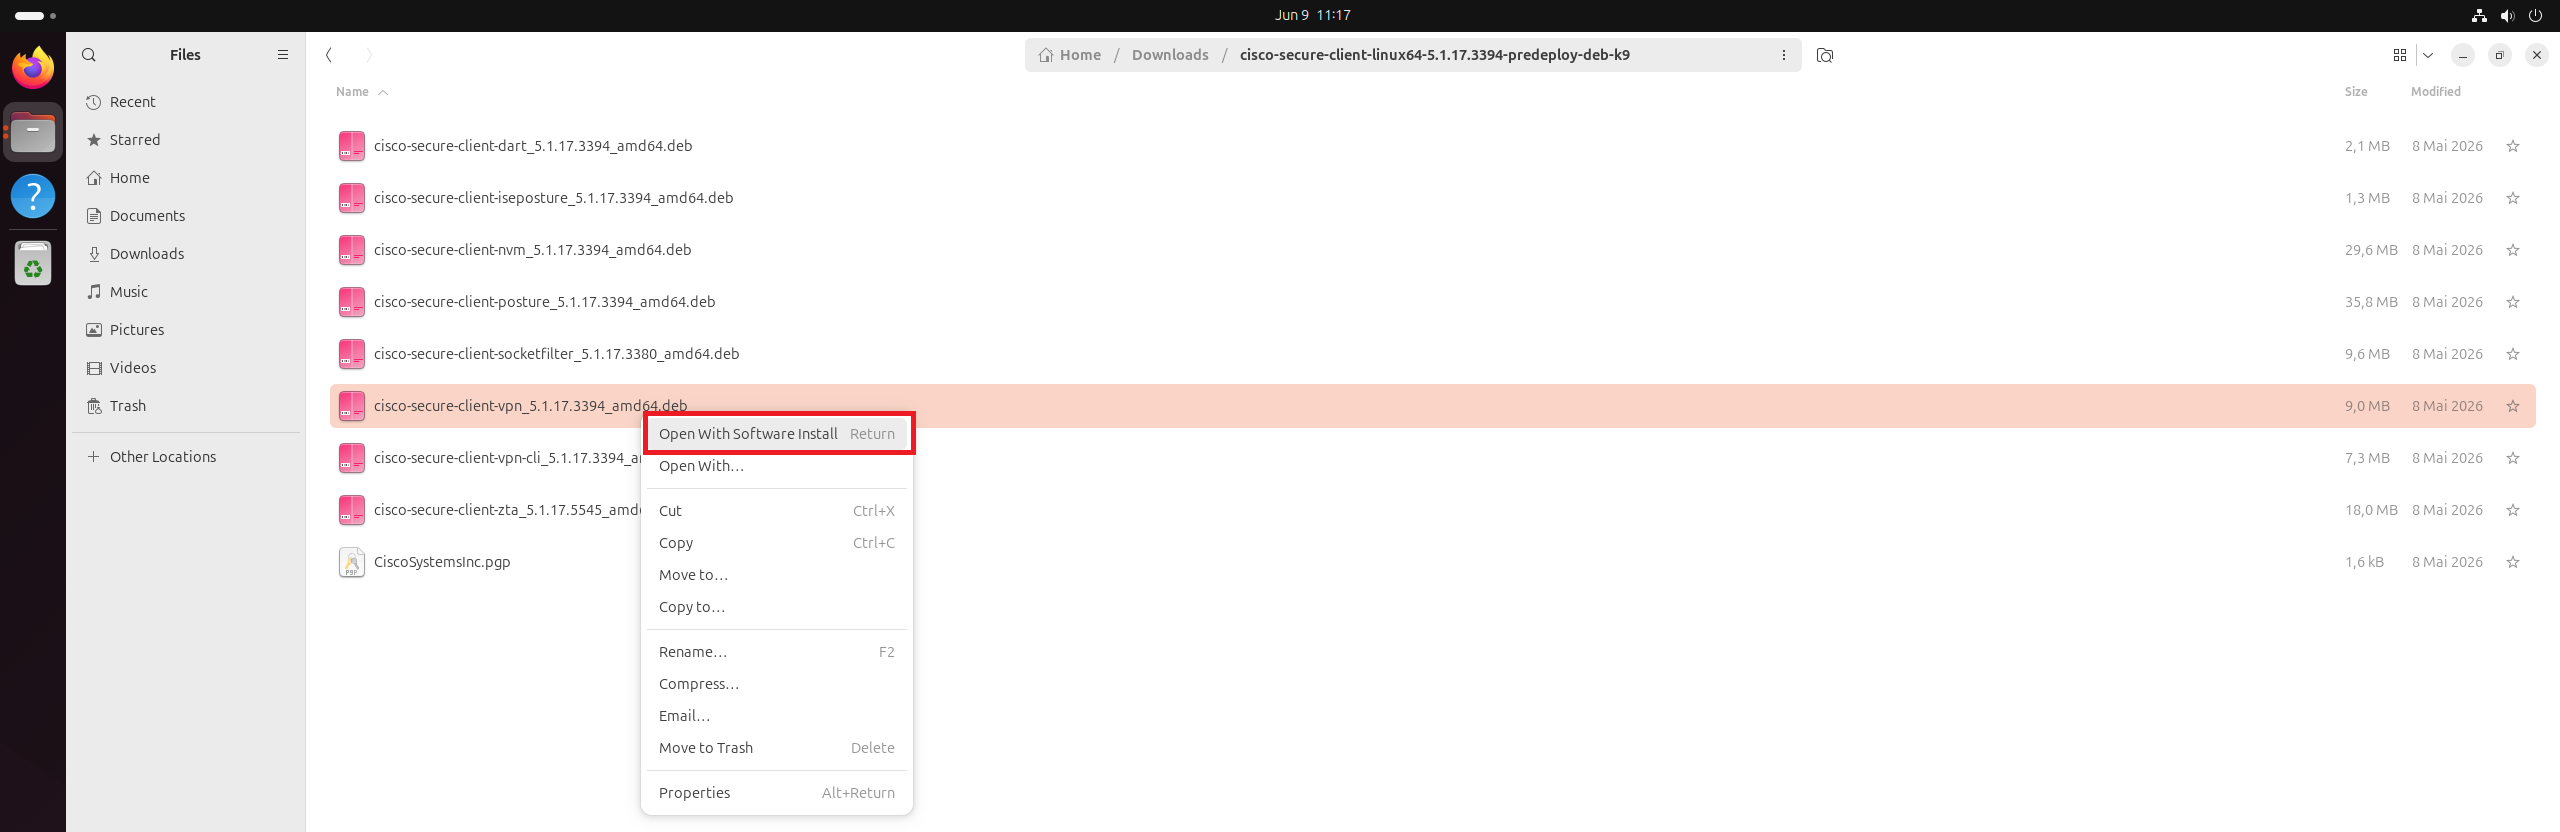
Task: Sort by the Size column header
Action: click(x=2355, y=92)
